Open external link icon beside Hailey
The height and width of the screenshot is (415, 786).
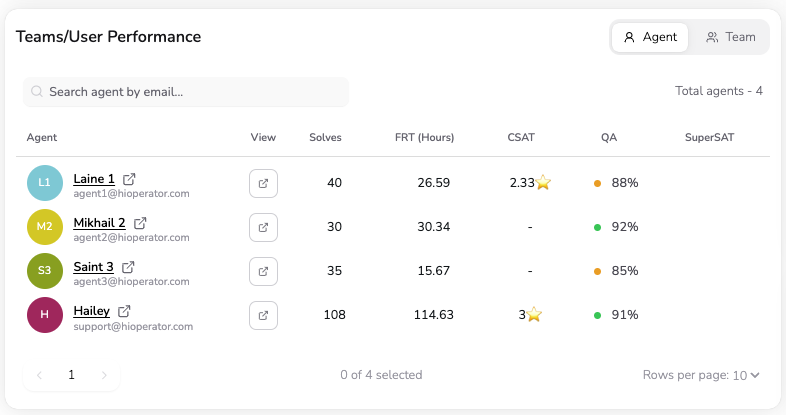pyautogui.click(x=124, y=311)
